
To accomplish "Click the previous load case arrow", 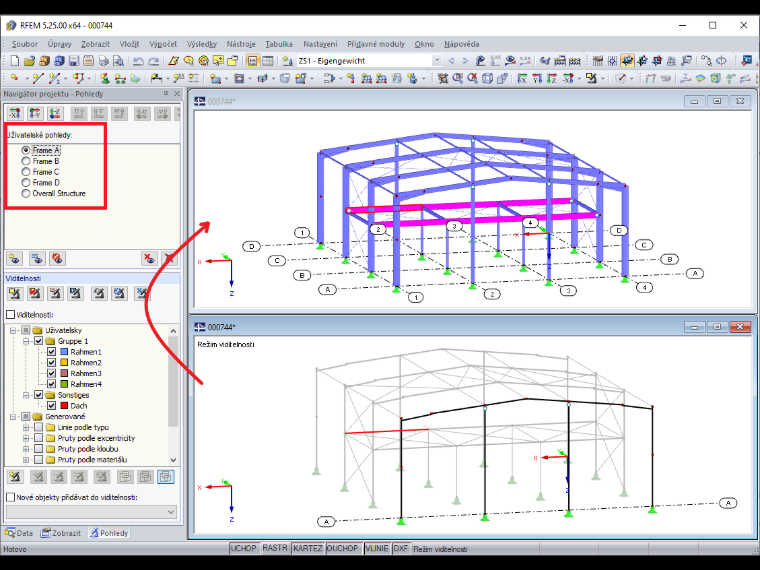I will pyautogui.click(x=451, y=61).
